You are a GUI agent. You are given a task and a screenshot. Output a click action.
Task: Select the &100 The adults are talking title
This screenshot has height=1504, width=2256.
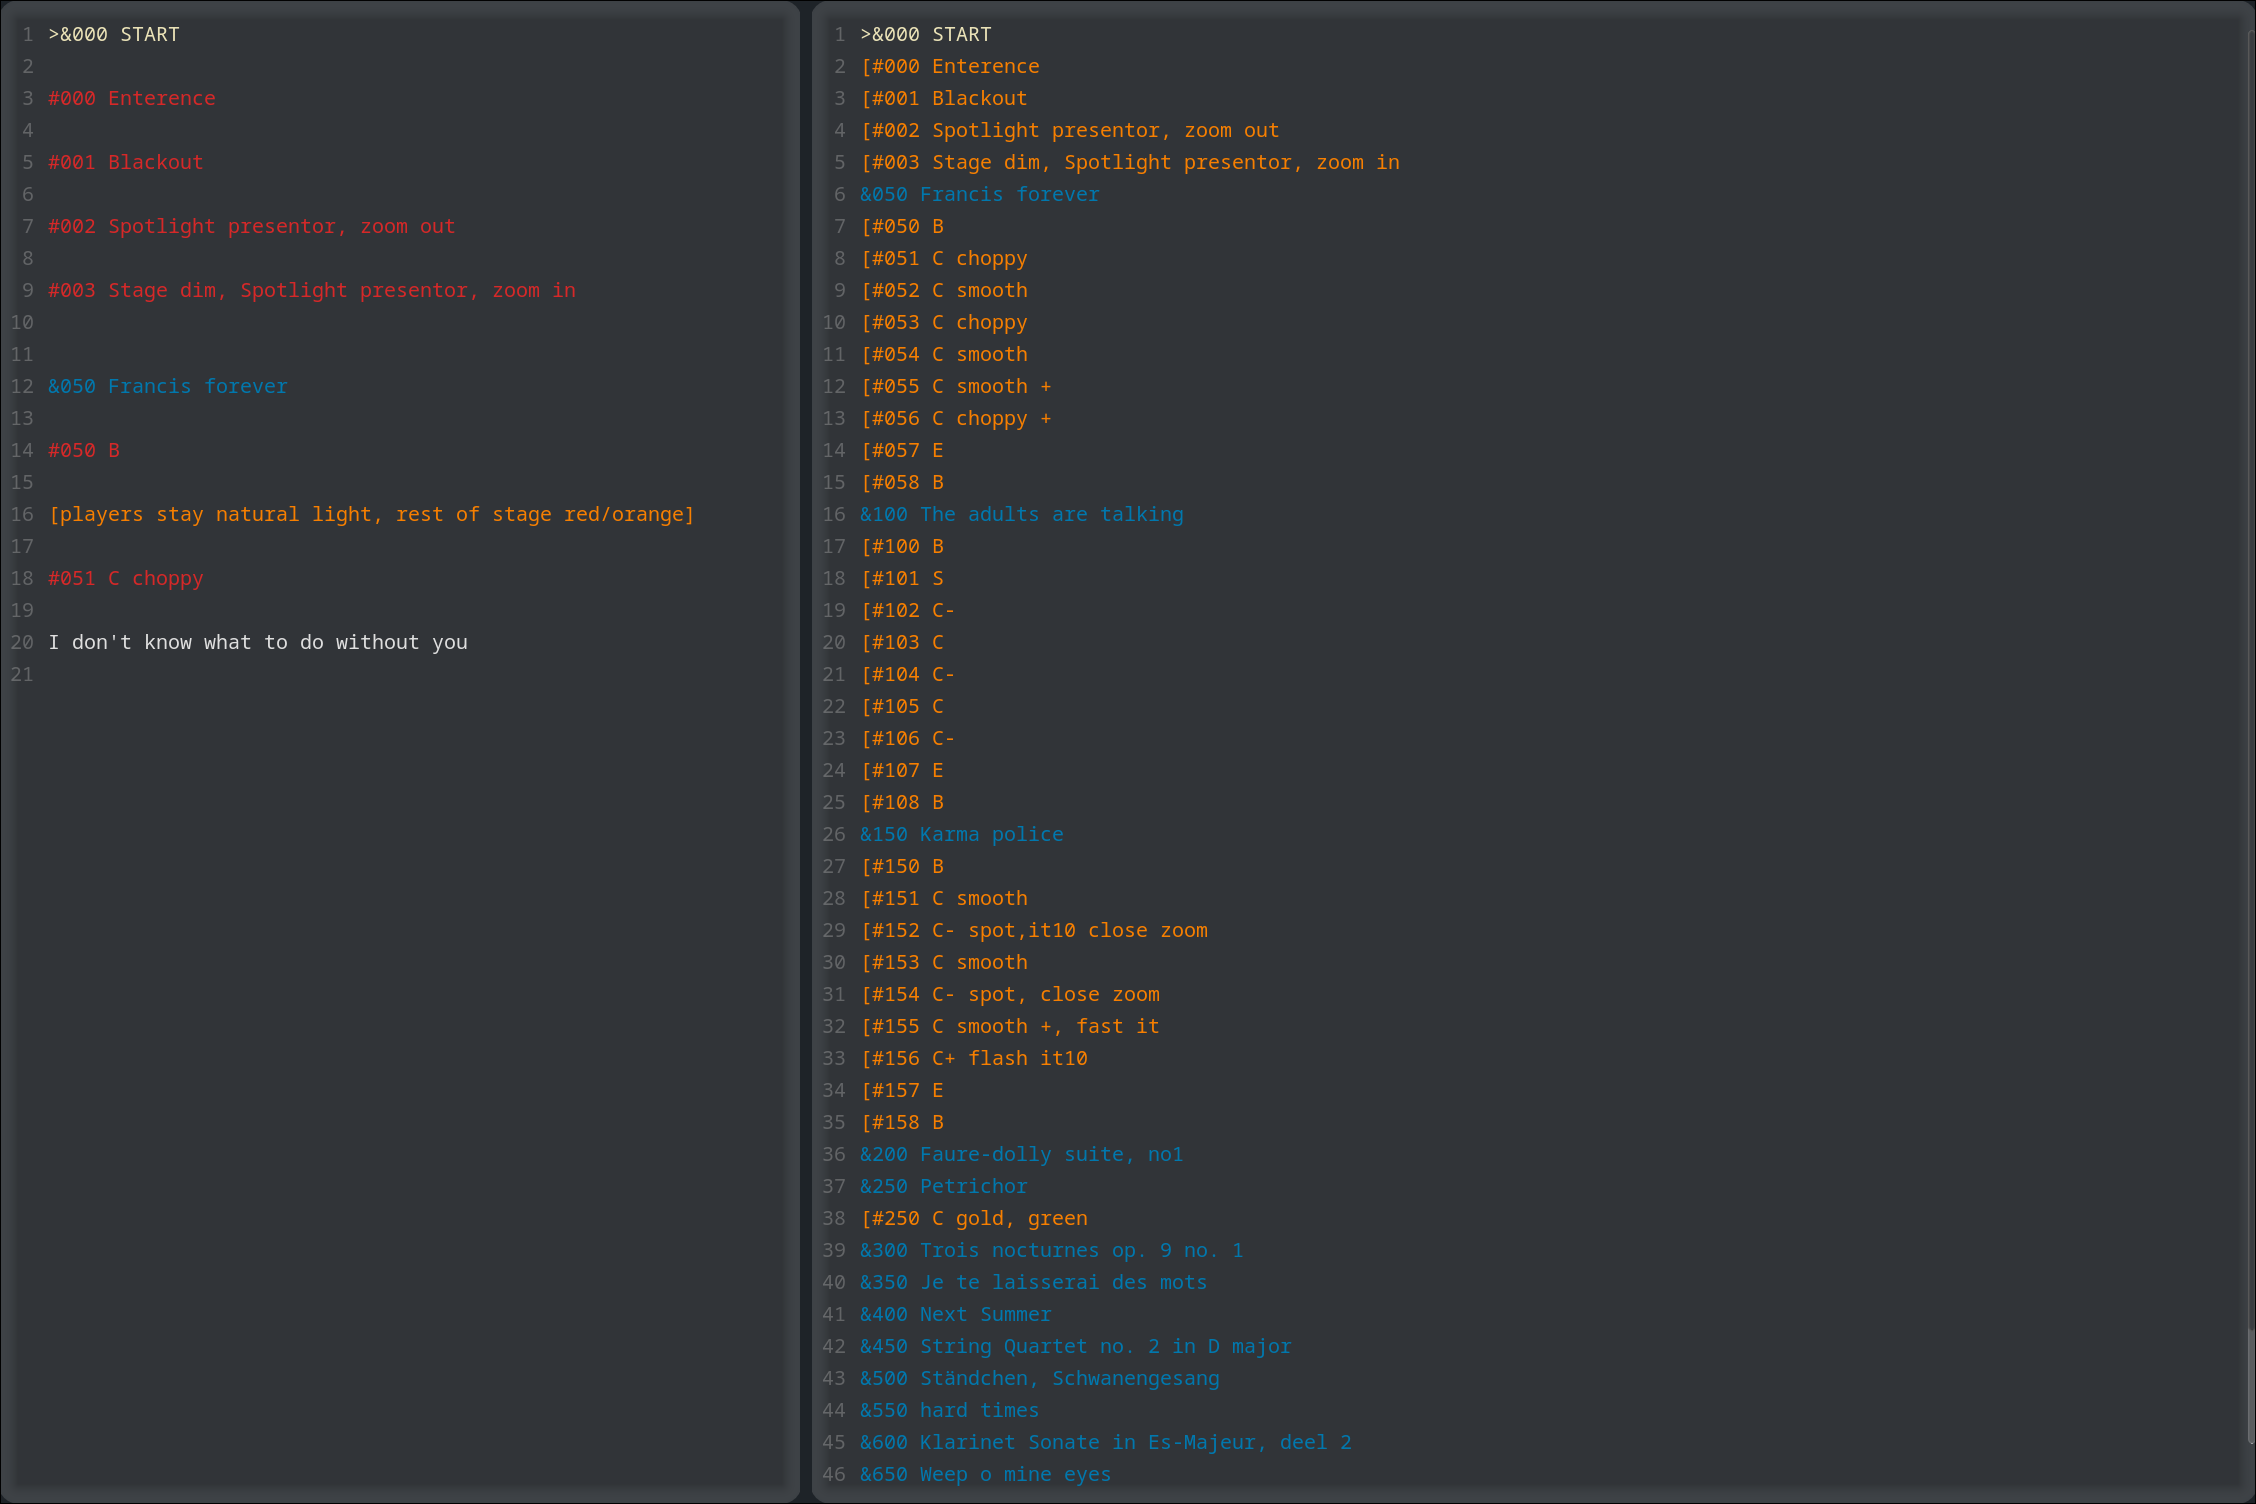click(x=1020, y=514)
